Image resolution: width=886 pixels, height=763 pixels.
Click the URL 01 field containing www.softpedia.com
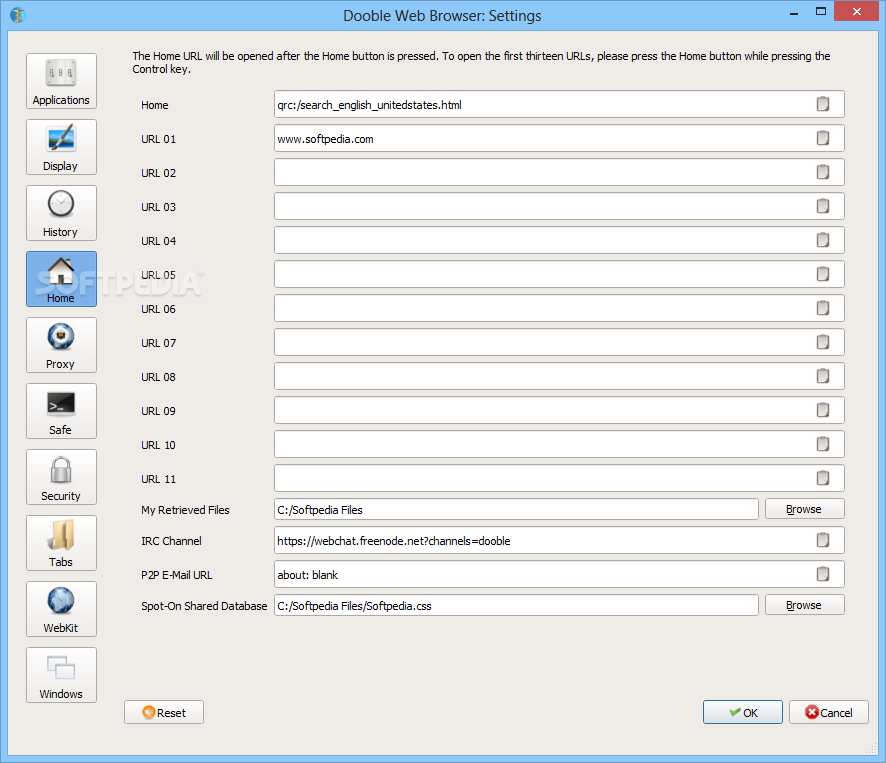pos(559,138)
